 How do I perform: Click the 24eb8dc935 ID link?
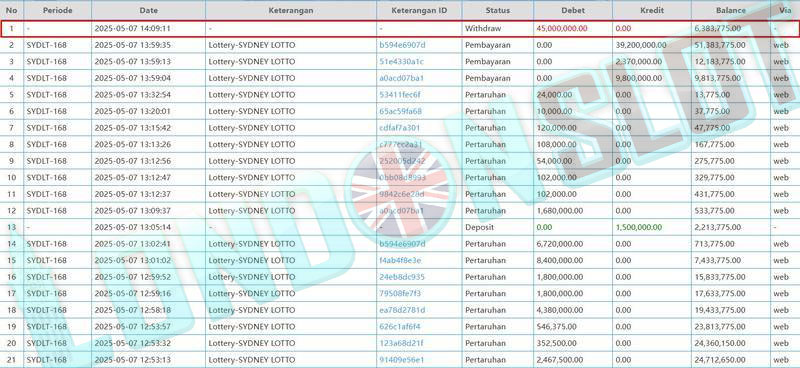[402, 277]
